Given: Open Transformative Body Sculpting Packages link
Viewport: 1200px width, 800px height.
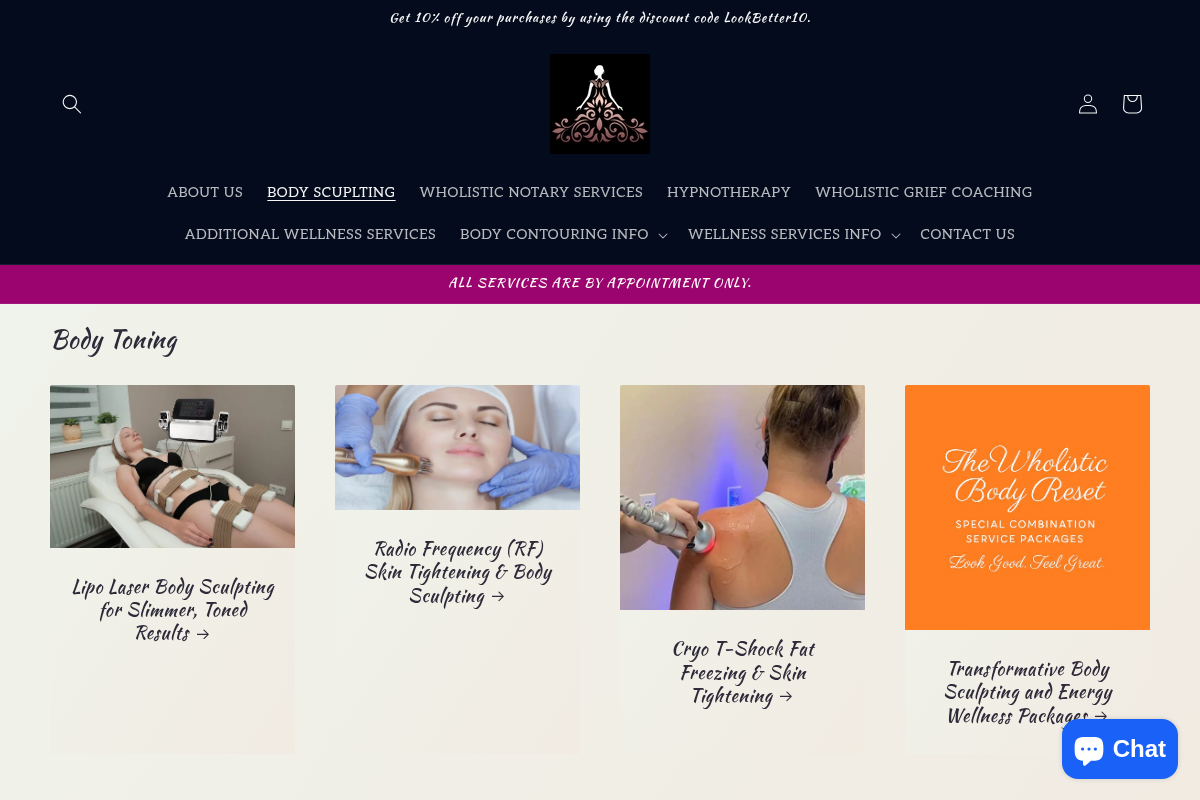Looking at the screenshot, I should (x=1028, y=692).
